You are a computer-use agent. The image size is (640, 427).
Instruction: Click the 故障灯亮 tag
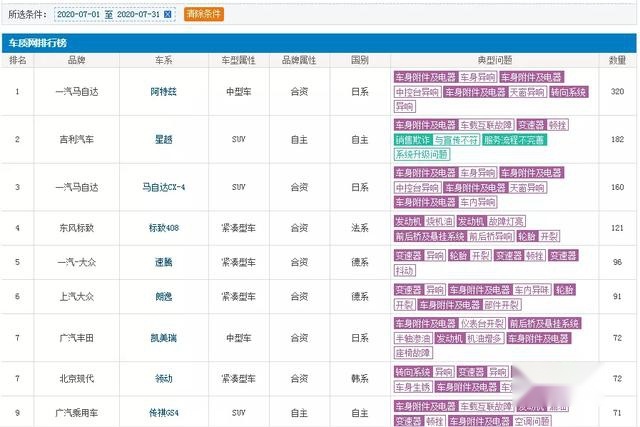click(x=506, y=222)
